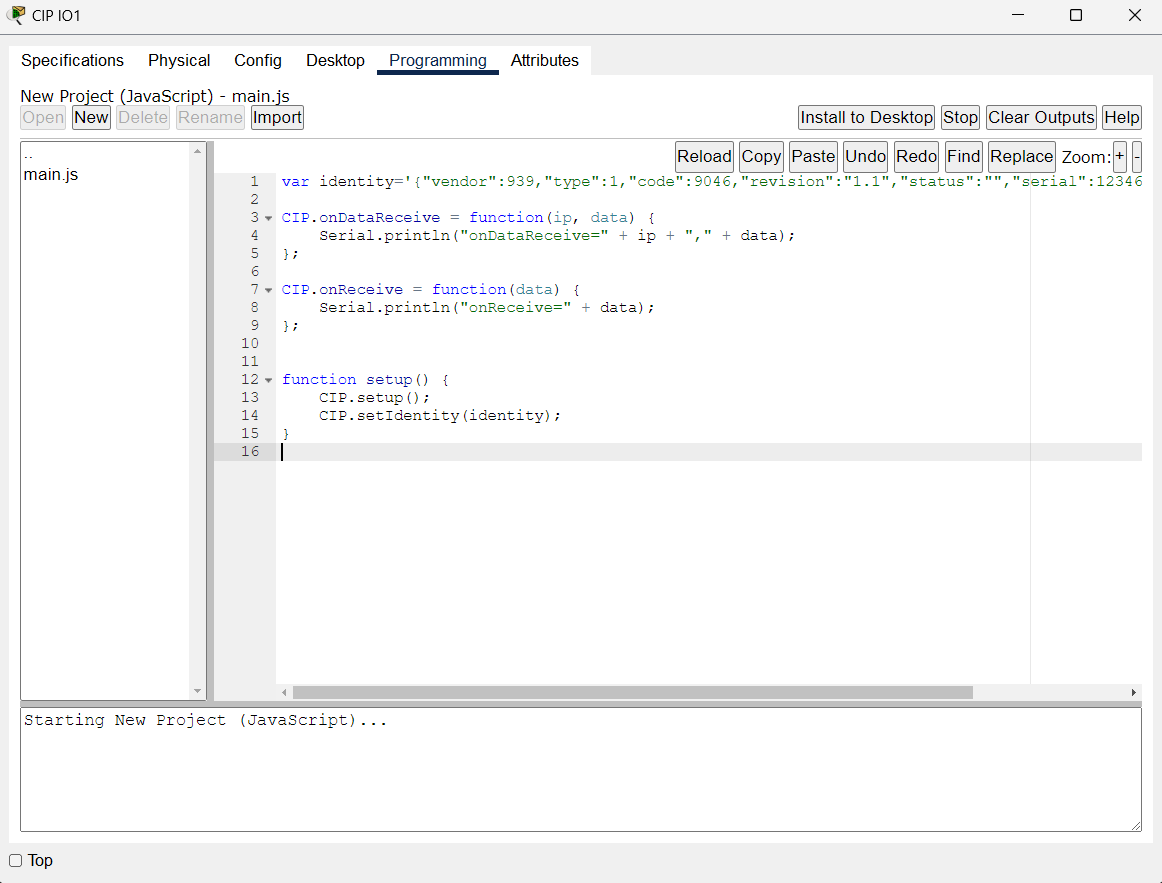Collapse the onDataReceive function fold arrow

[268, 218]
